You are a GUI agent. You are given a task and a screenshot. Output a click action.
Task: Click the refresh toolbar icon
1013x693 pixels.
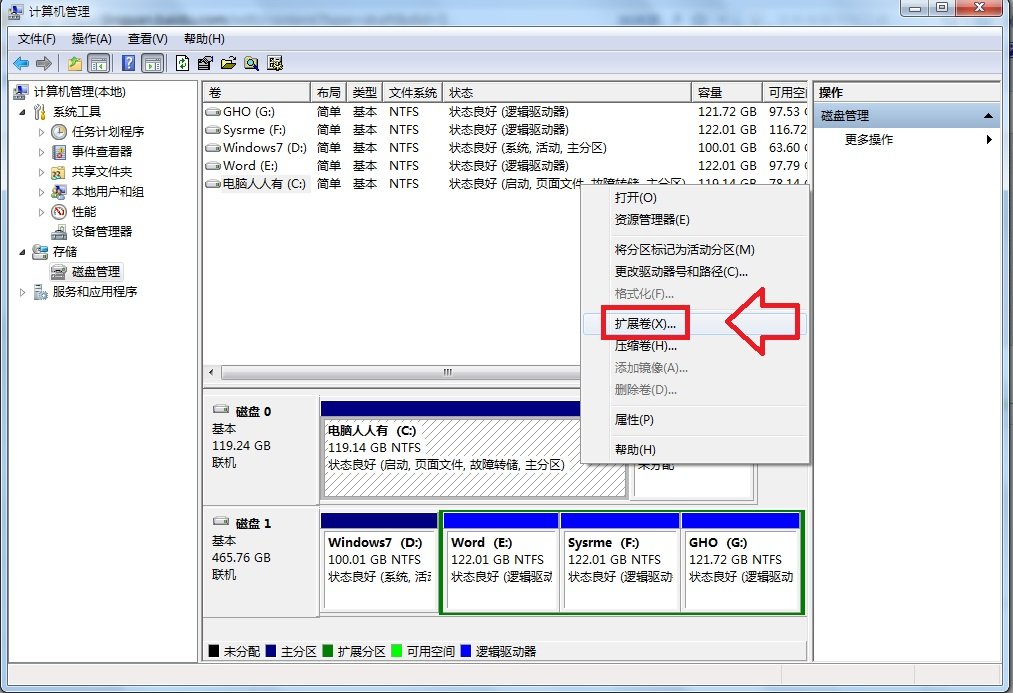pyautogui.click(x=182, y=62)
